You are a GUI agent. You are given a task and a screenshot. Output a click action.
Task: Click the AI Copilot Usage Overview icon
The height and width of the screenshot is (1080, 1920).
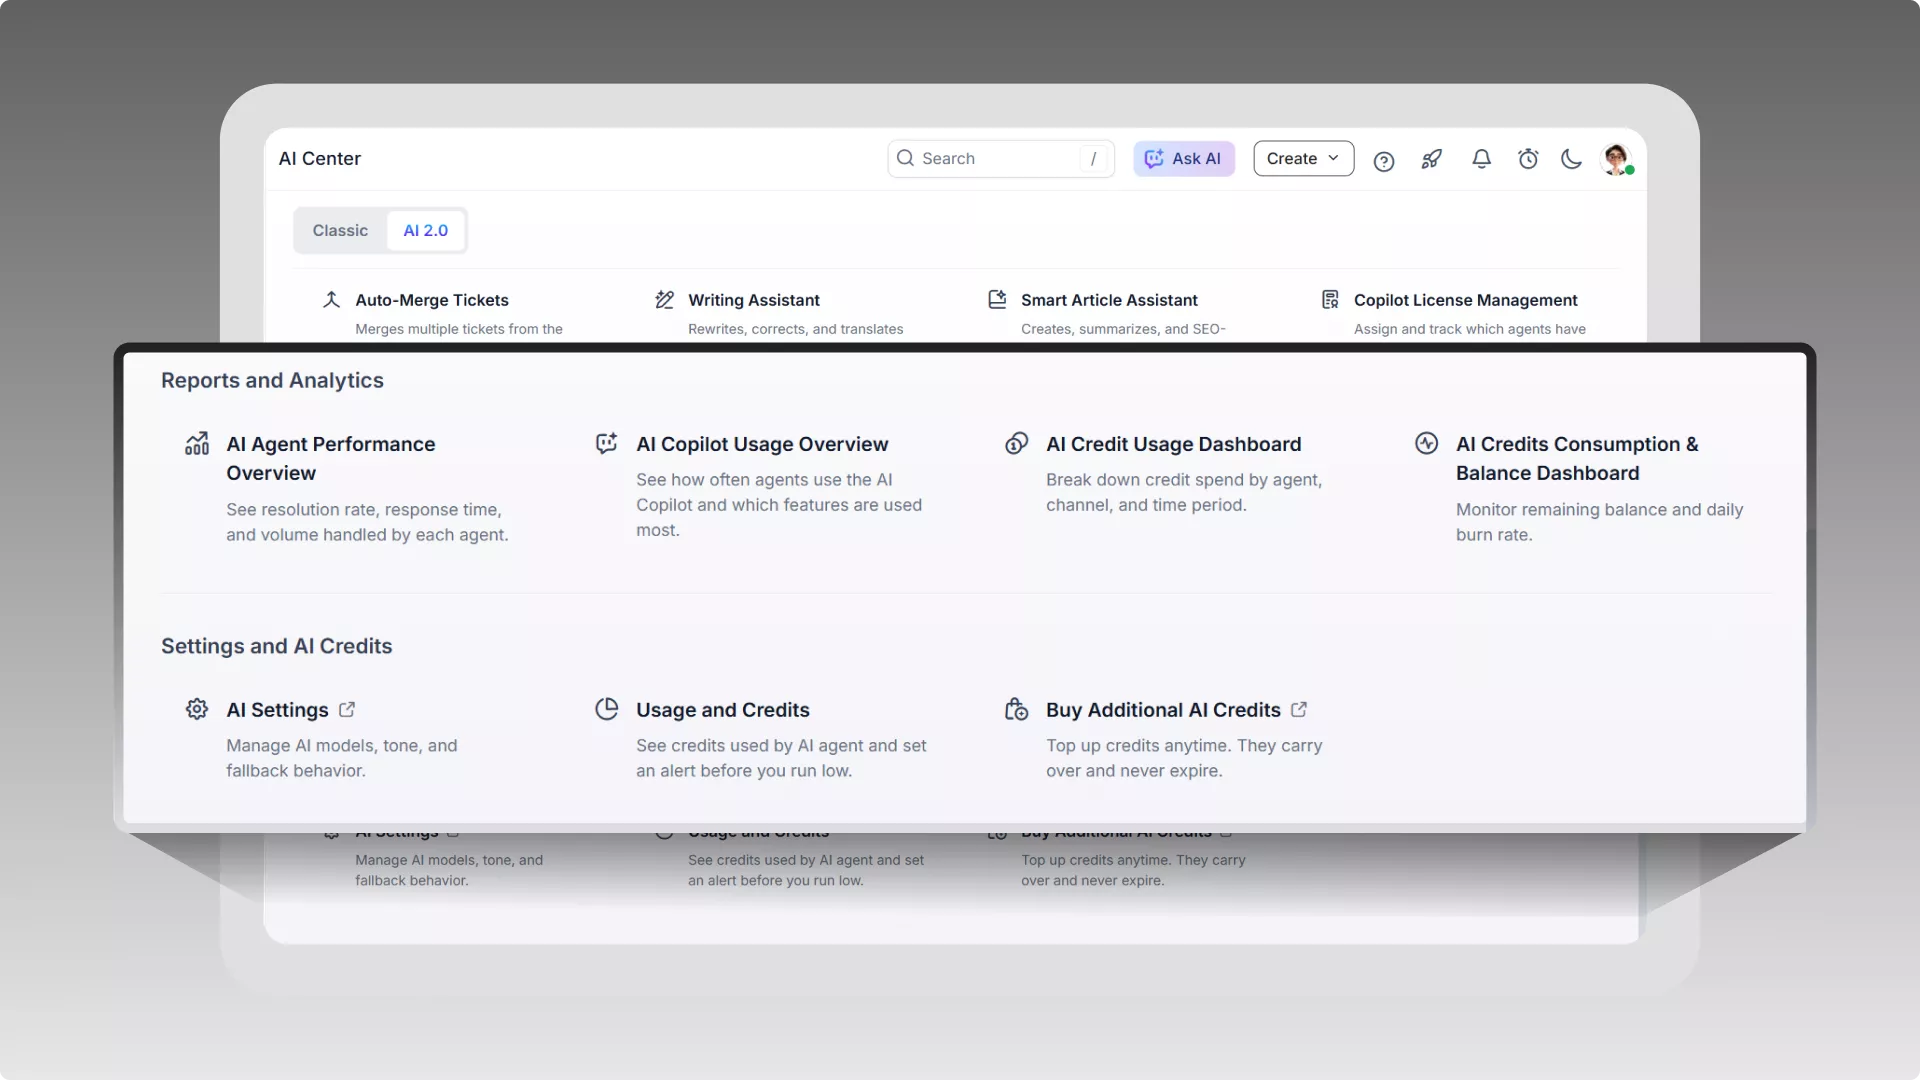pos(607,443)
